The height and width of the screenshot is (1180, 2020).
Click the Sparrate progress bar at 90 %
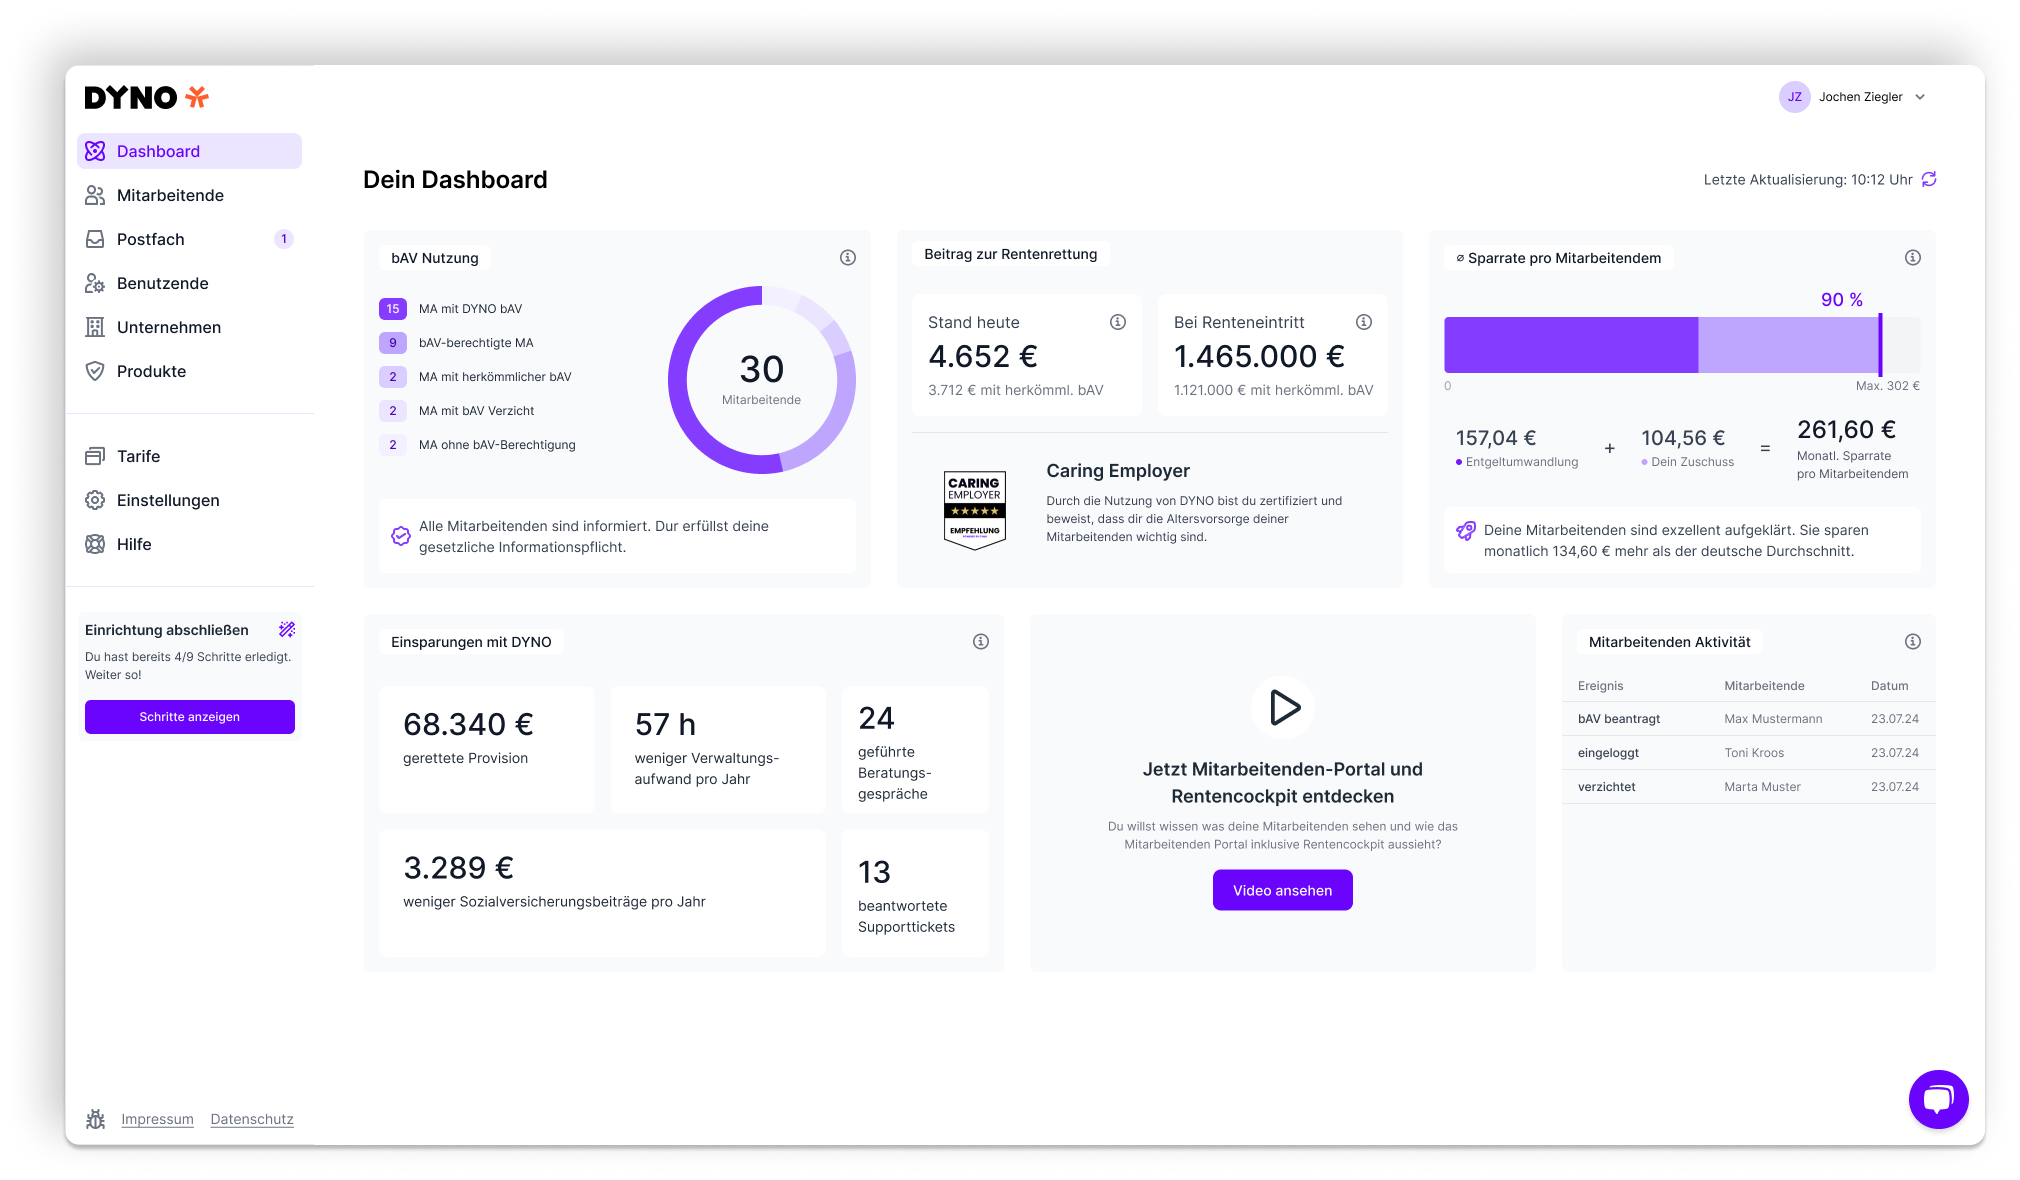[x=1680, y=345]
